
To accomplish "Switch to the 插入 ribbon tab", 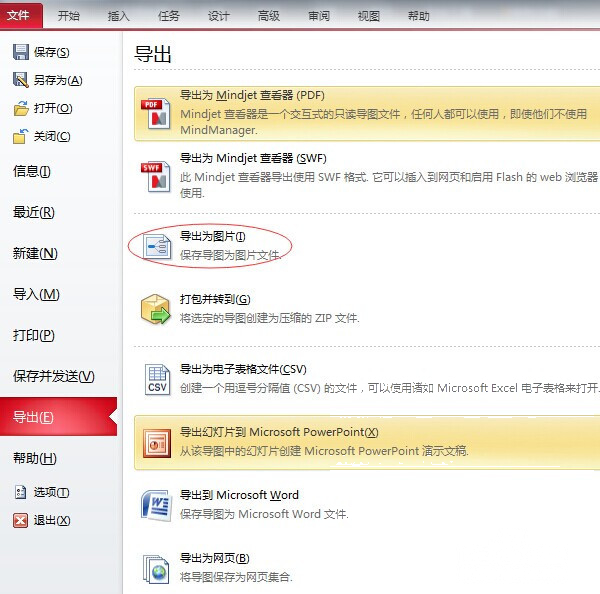I will coord(118,16).
